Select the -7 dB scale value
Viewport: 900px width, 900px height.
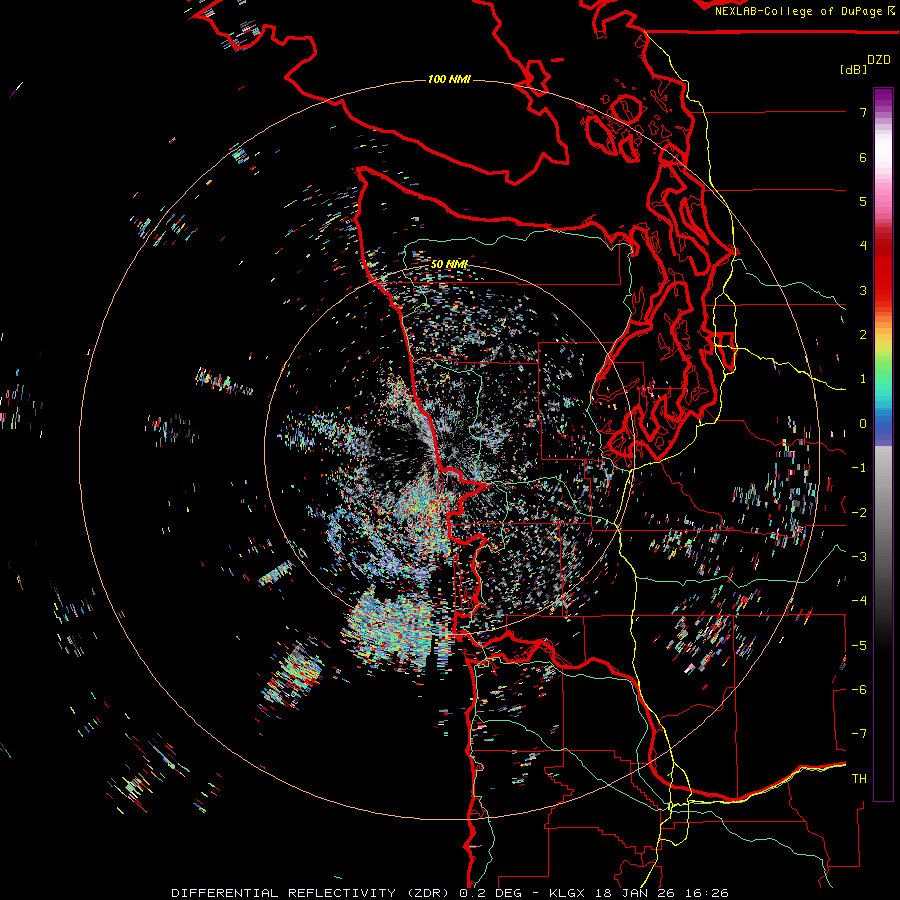[859, 734]
